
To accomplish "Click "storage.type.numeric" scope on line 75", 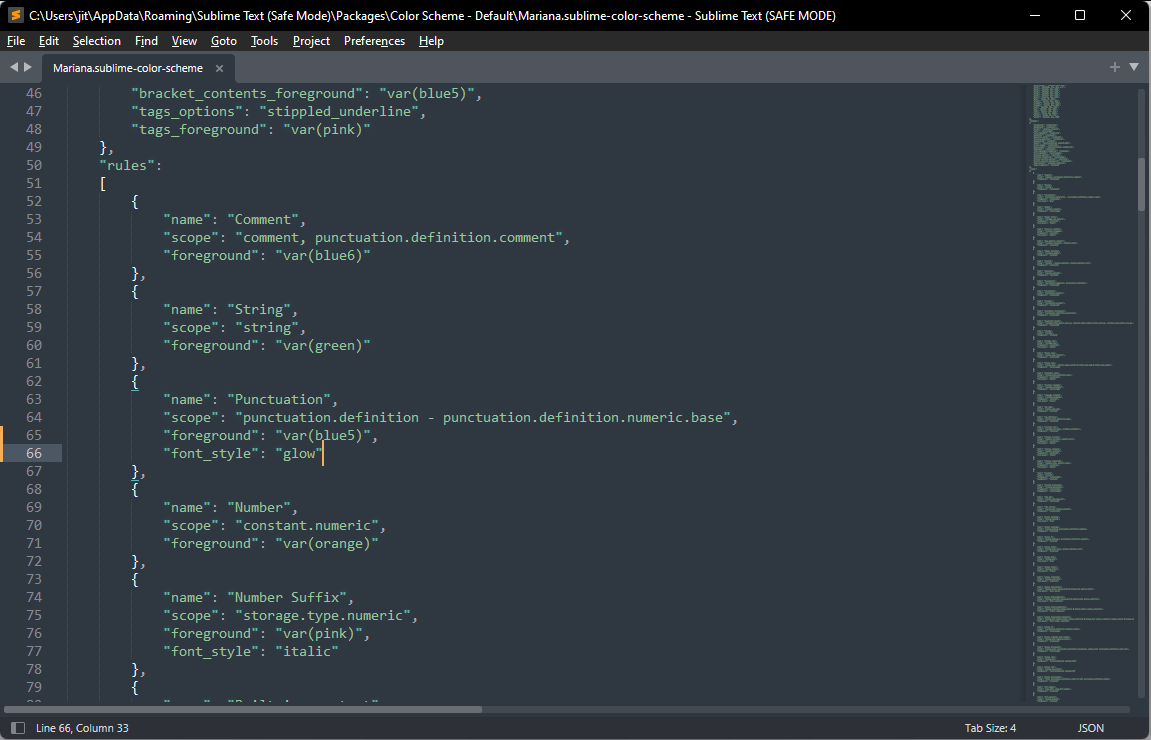I will (x=323, y=615).
